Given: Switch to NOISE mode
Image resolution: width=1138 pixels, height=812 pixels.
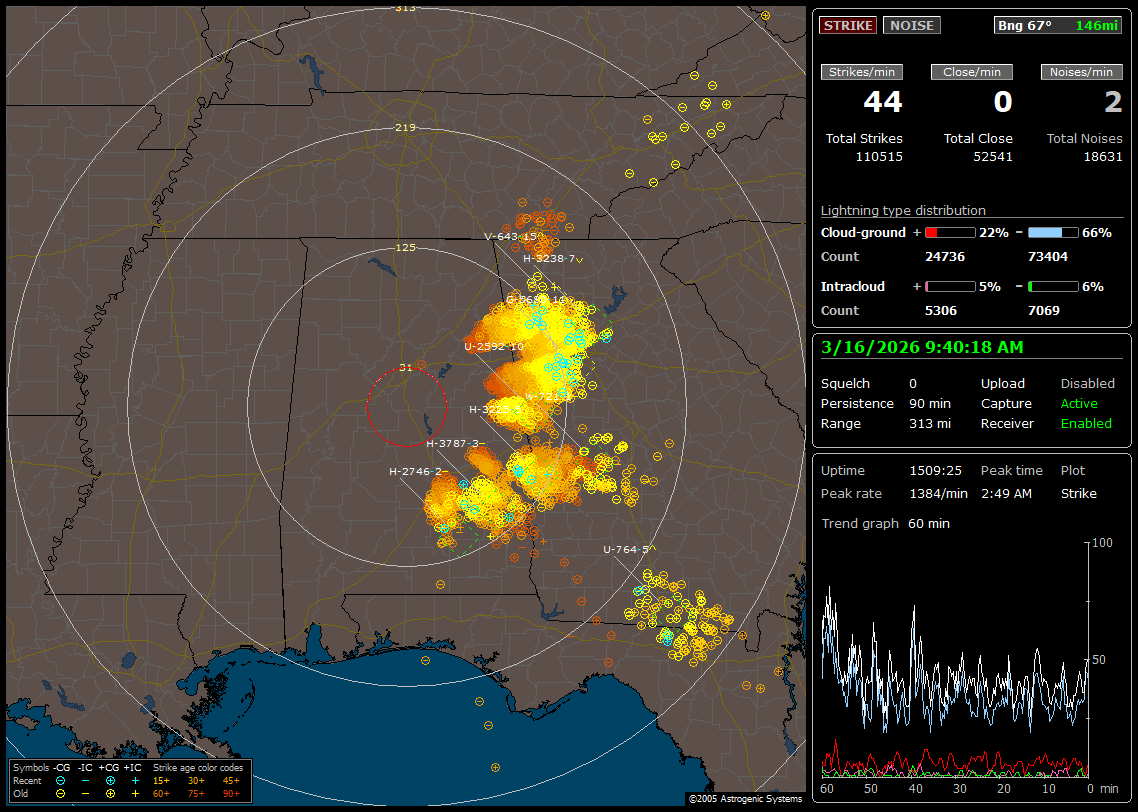Looking at the screenshot, I should tap(911, 26).
